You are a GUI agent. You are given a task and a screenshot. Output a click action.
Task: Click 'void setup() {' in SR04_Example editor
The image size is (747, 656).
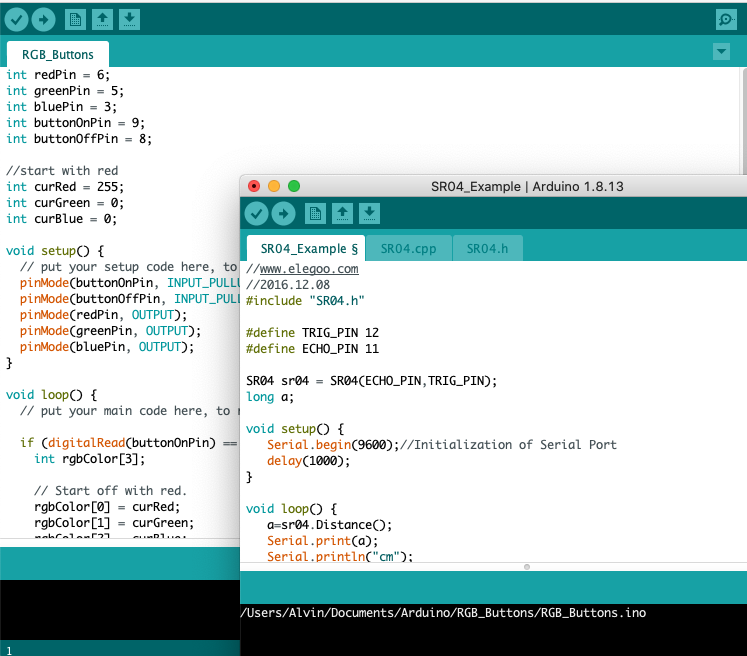pos(295,429)
